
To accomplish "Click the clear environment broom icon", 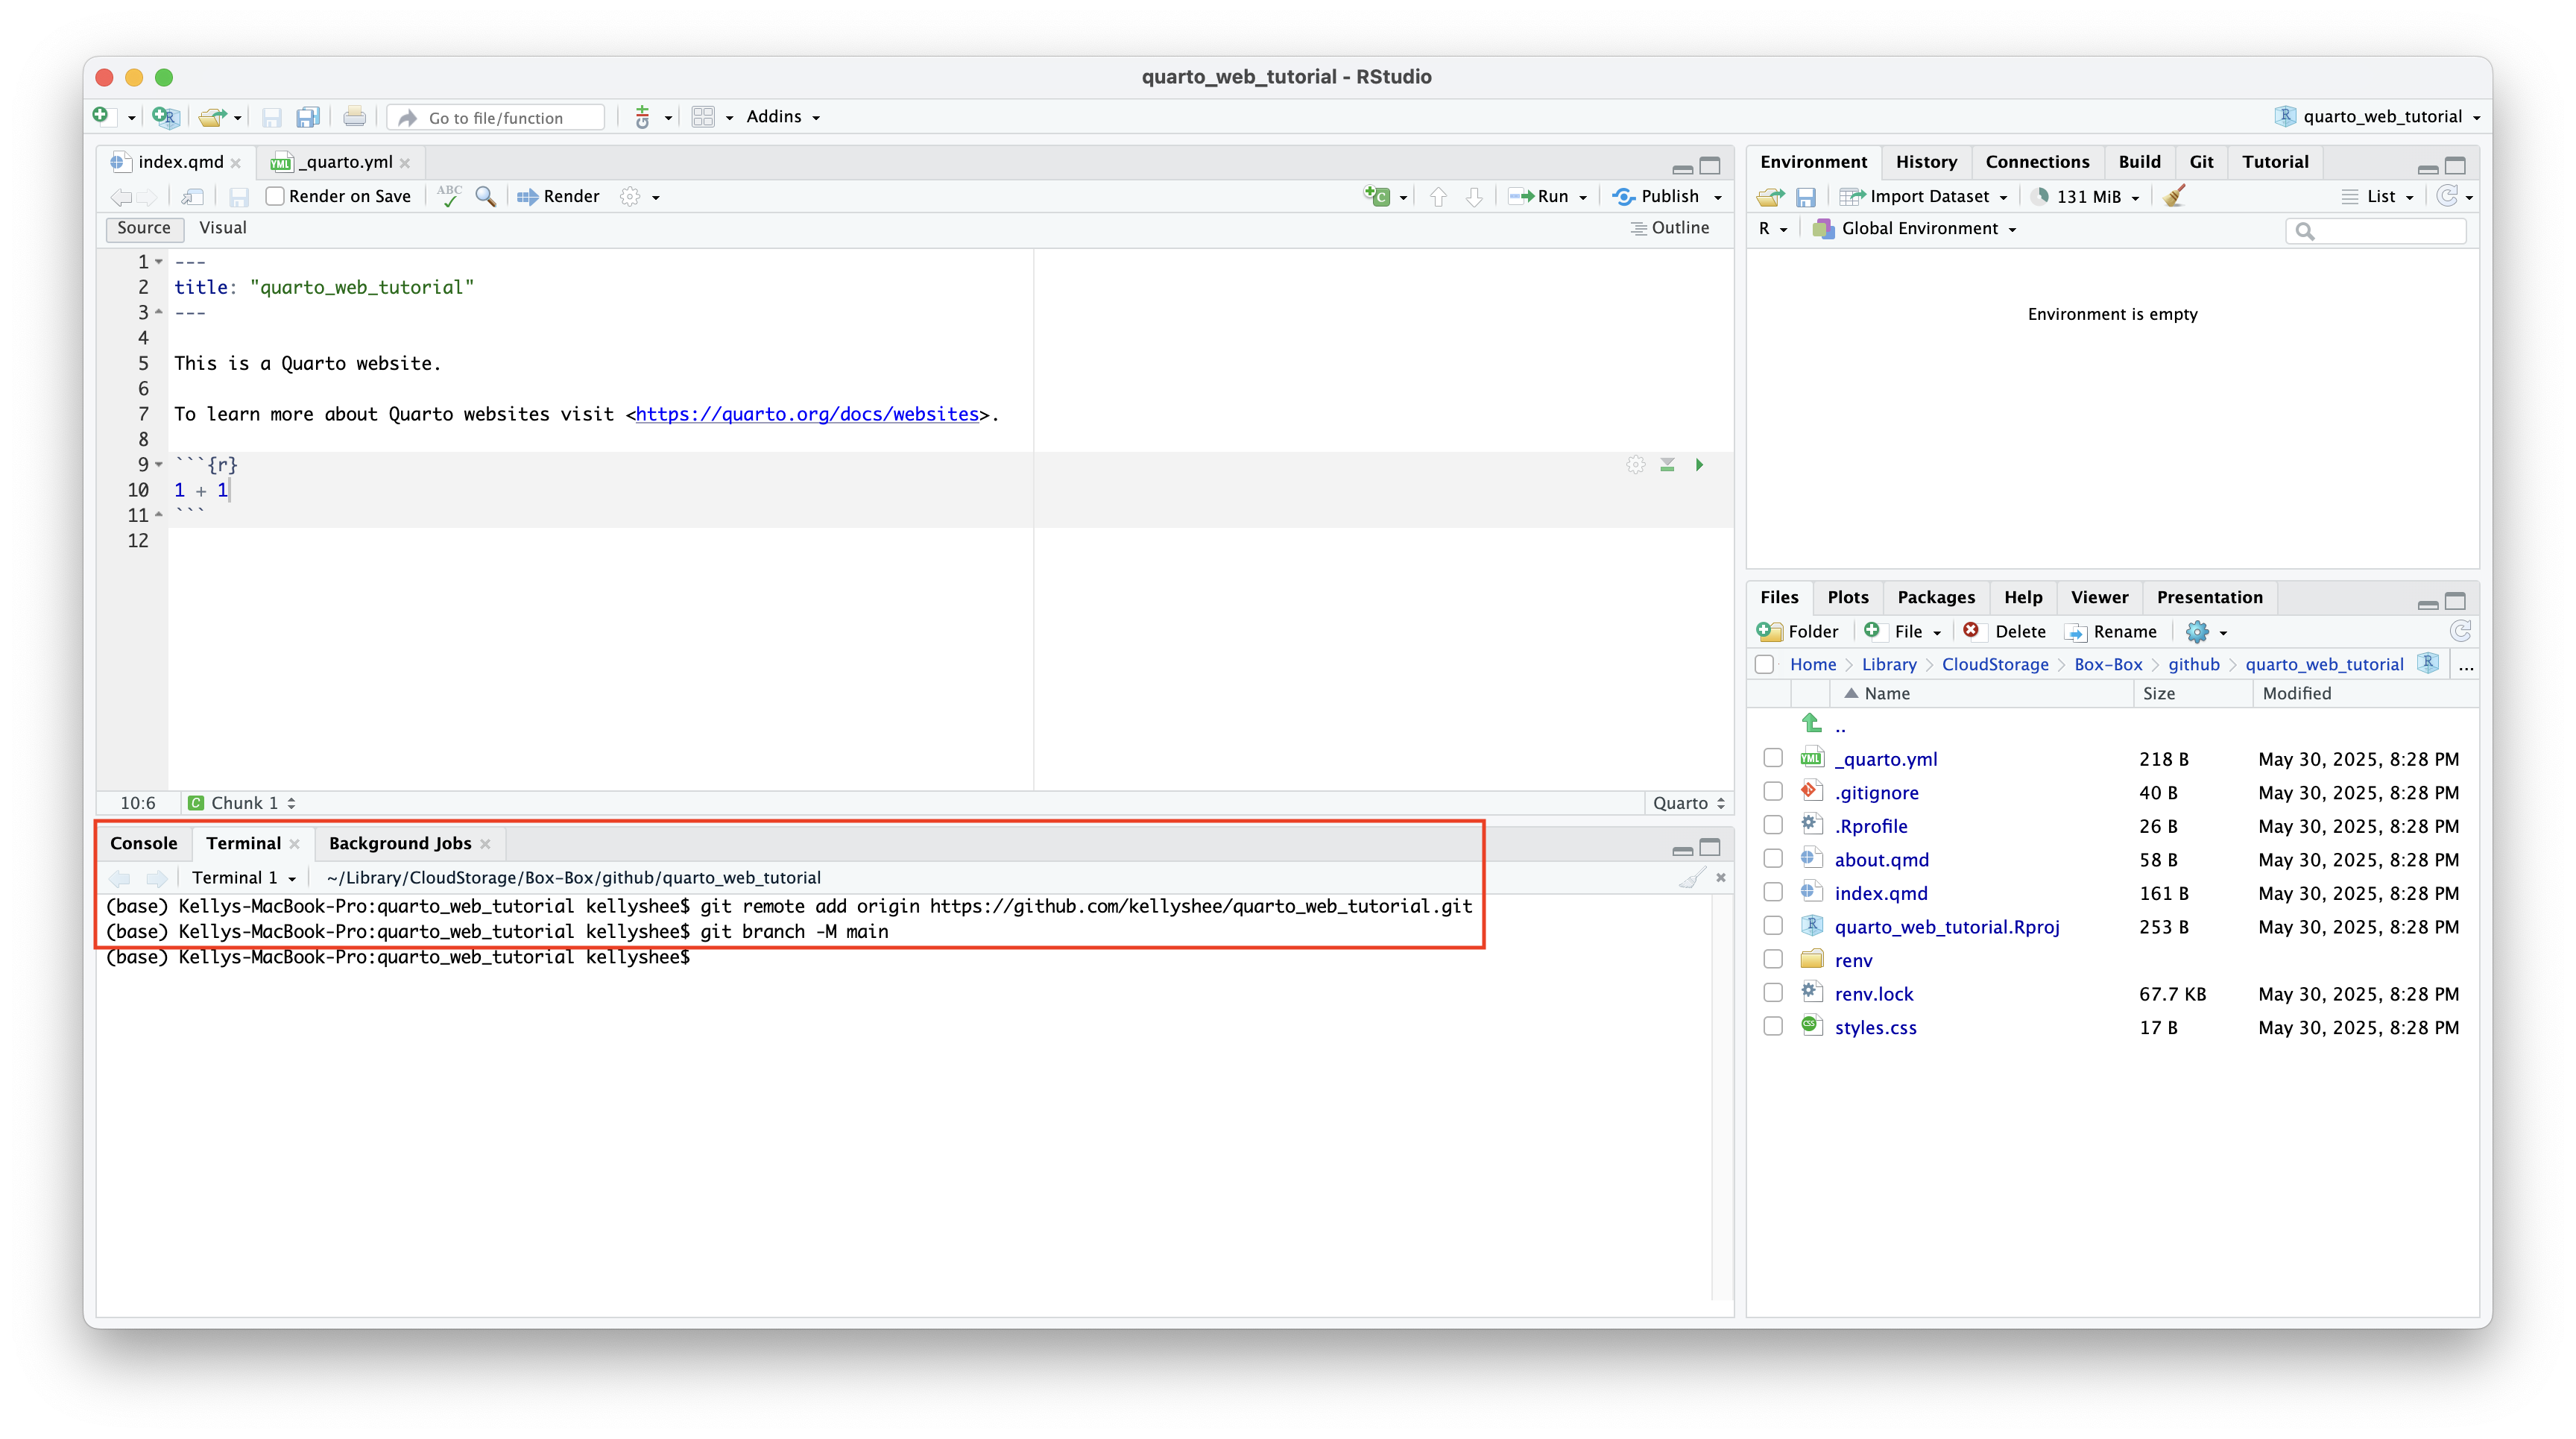I will pos(2175,196).
